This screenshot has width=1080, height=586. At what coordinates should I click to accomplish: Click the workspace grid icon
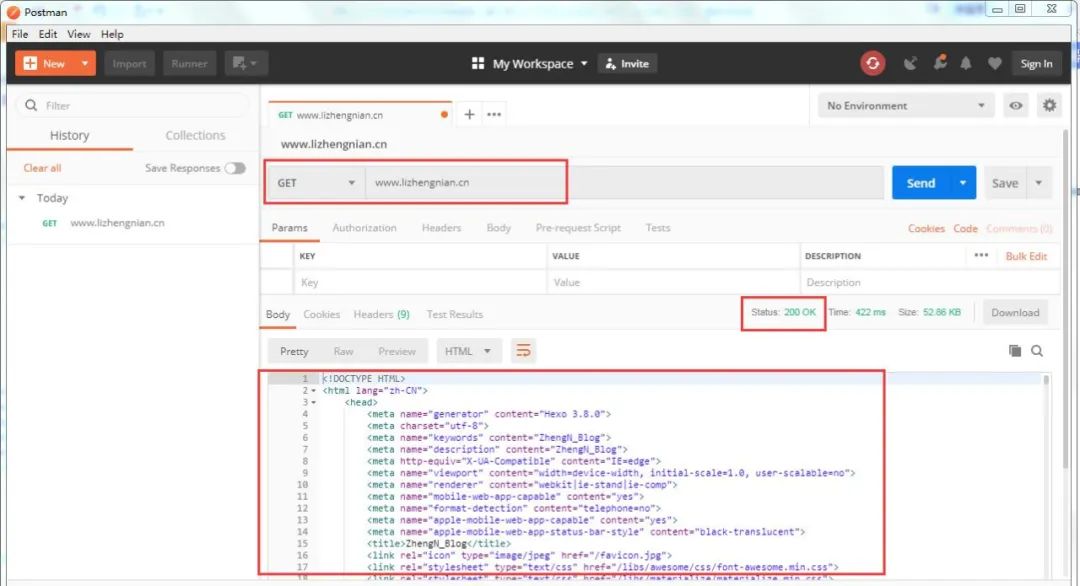pyautogui.click(x=477, y=63)
